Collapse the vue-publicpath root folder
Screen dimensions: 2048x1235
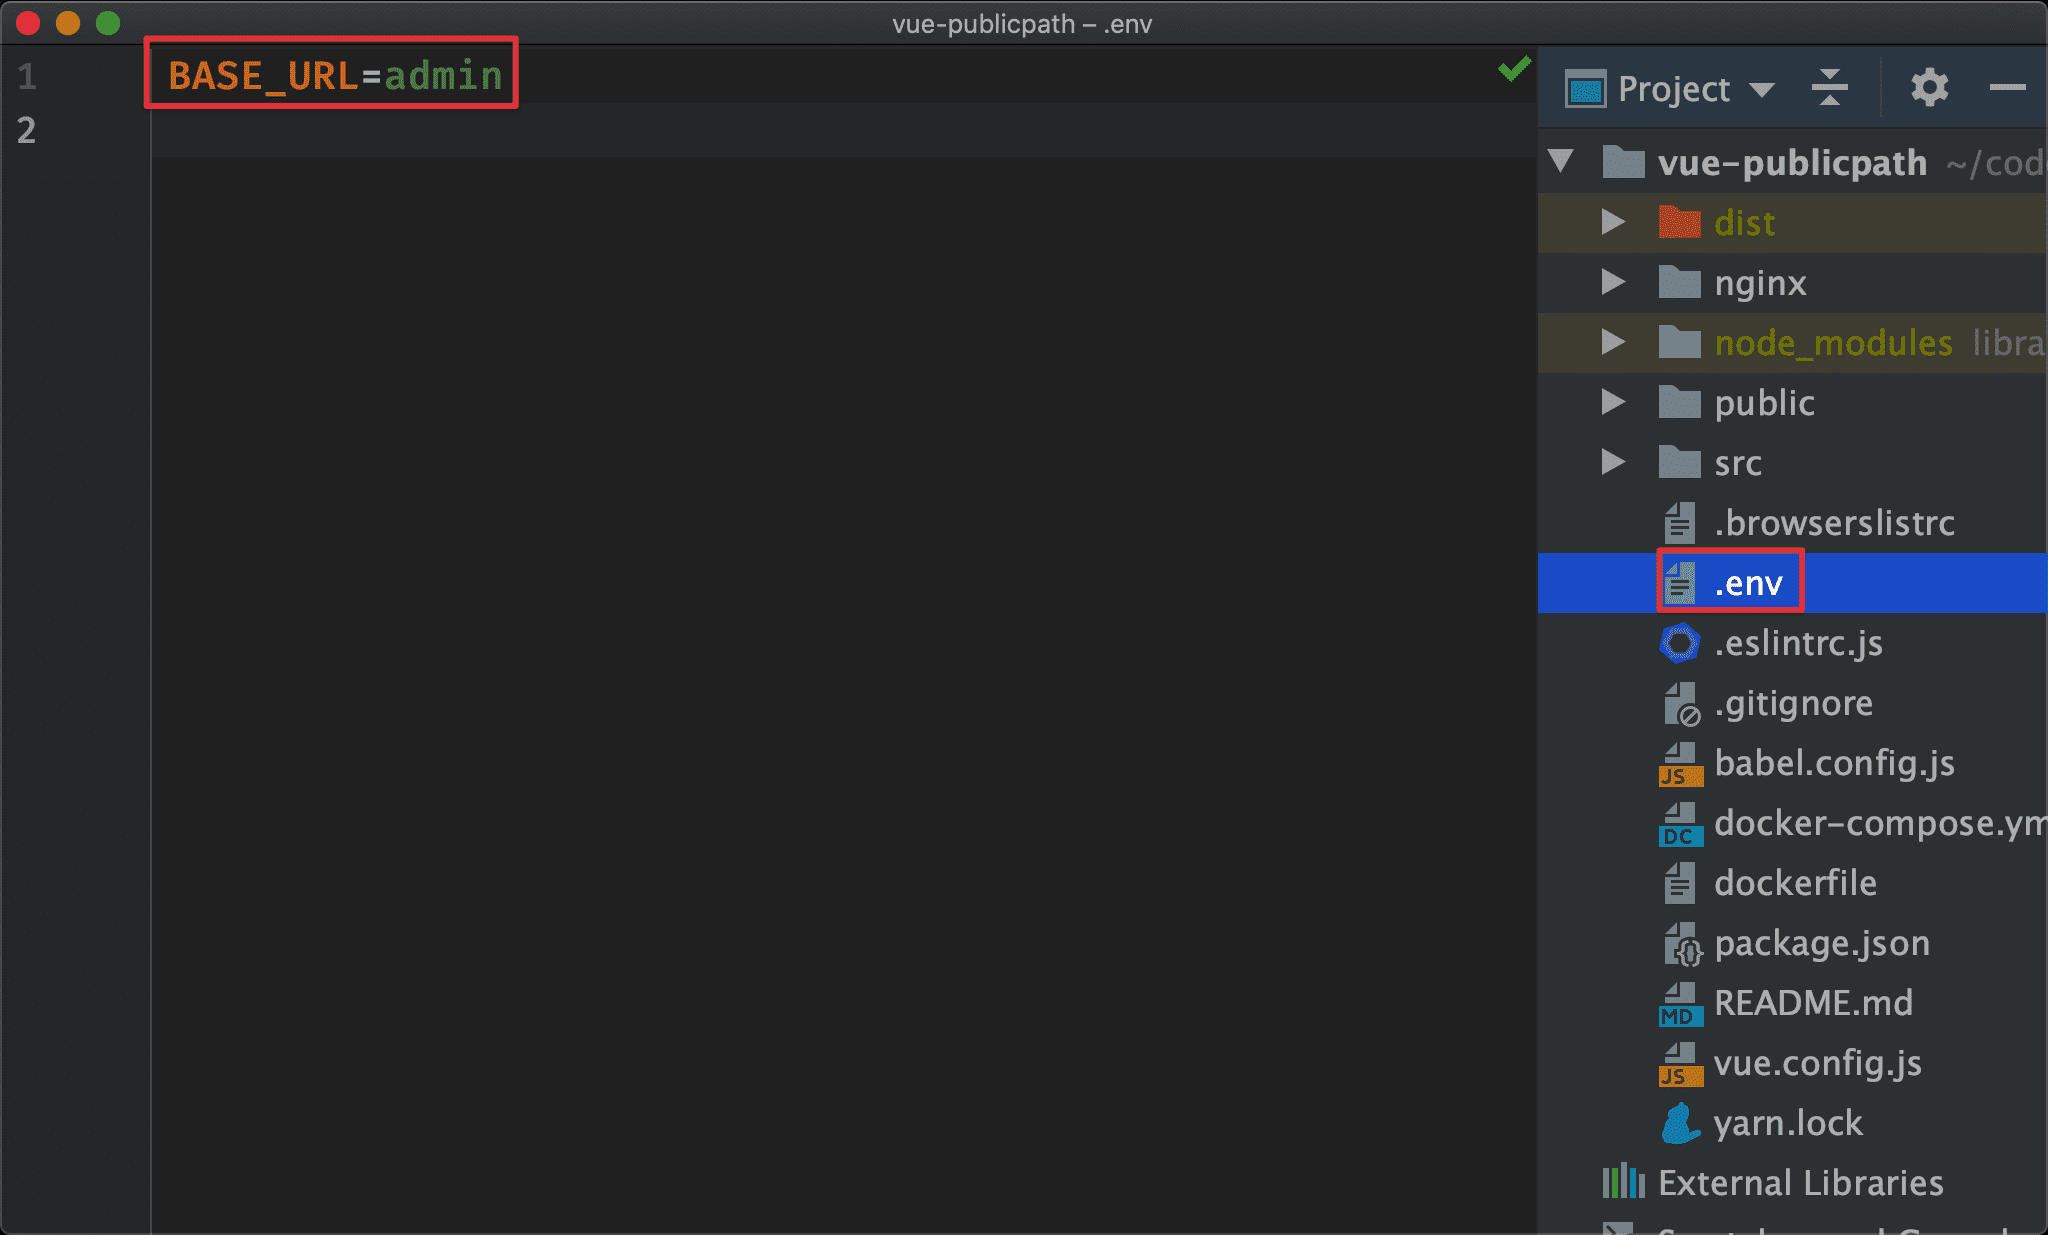[1561, 161]
